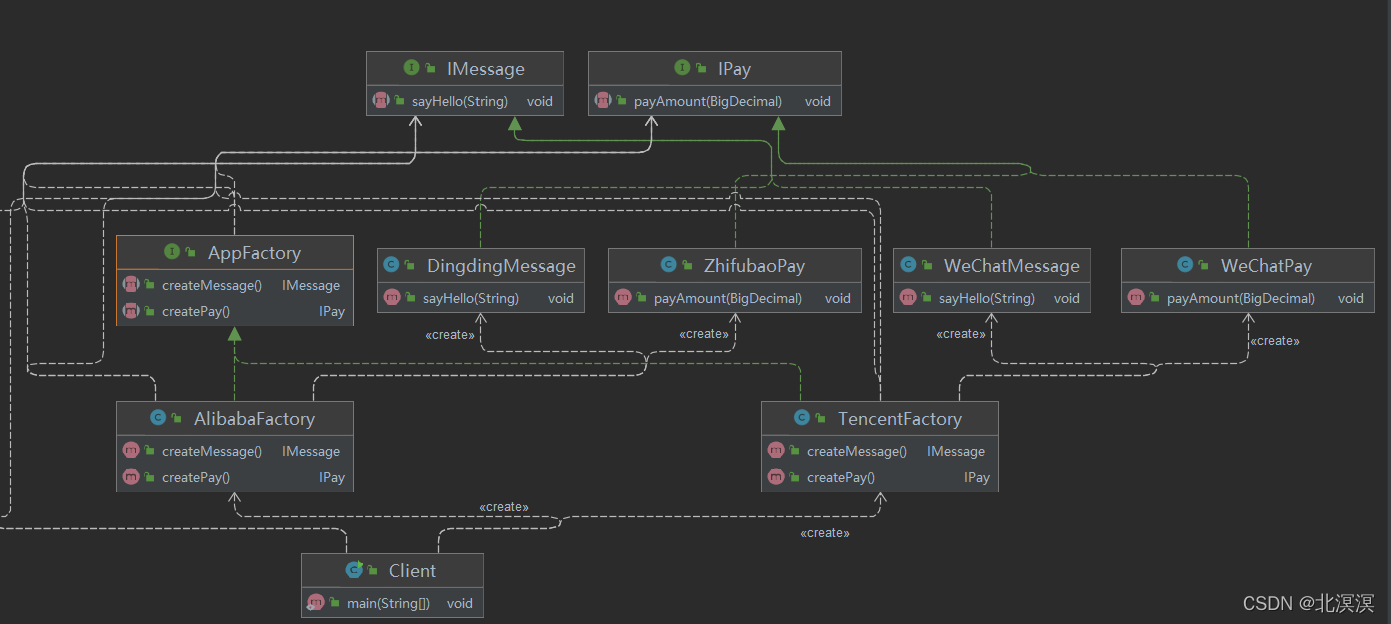Select createPay() row in TencentFactory
Screen dimensions: 1391x624
point(880,477)
